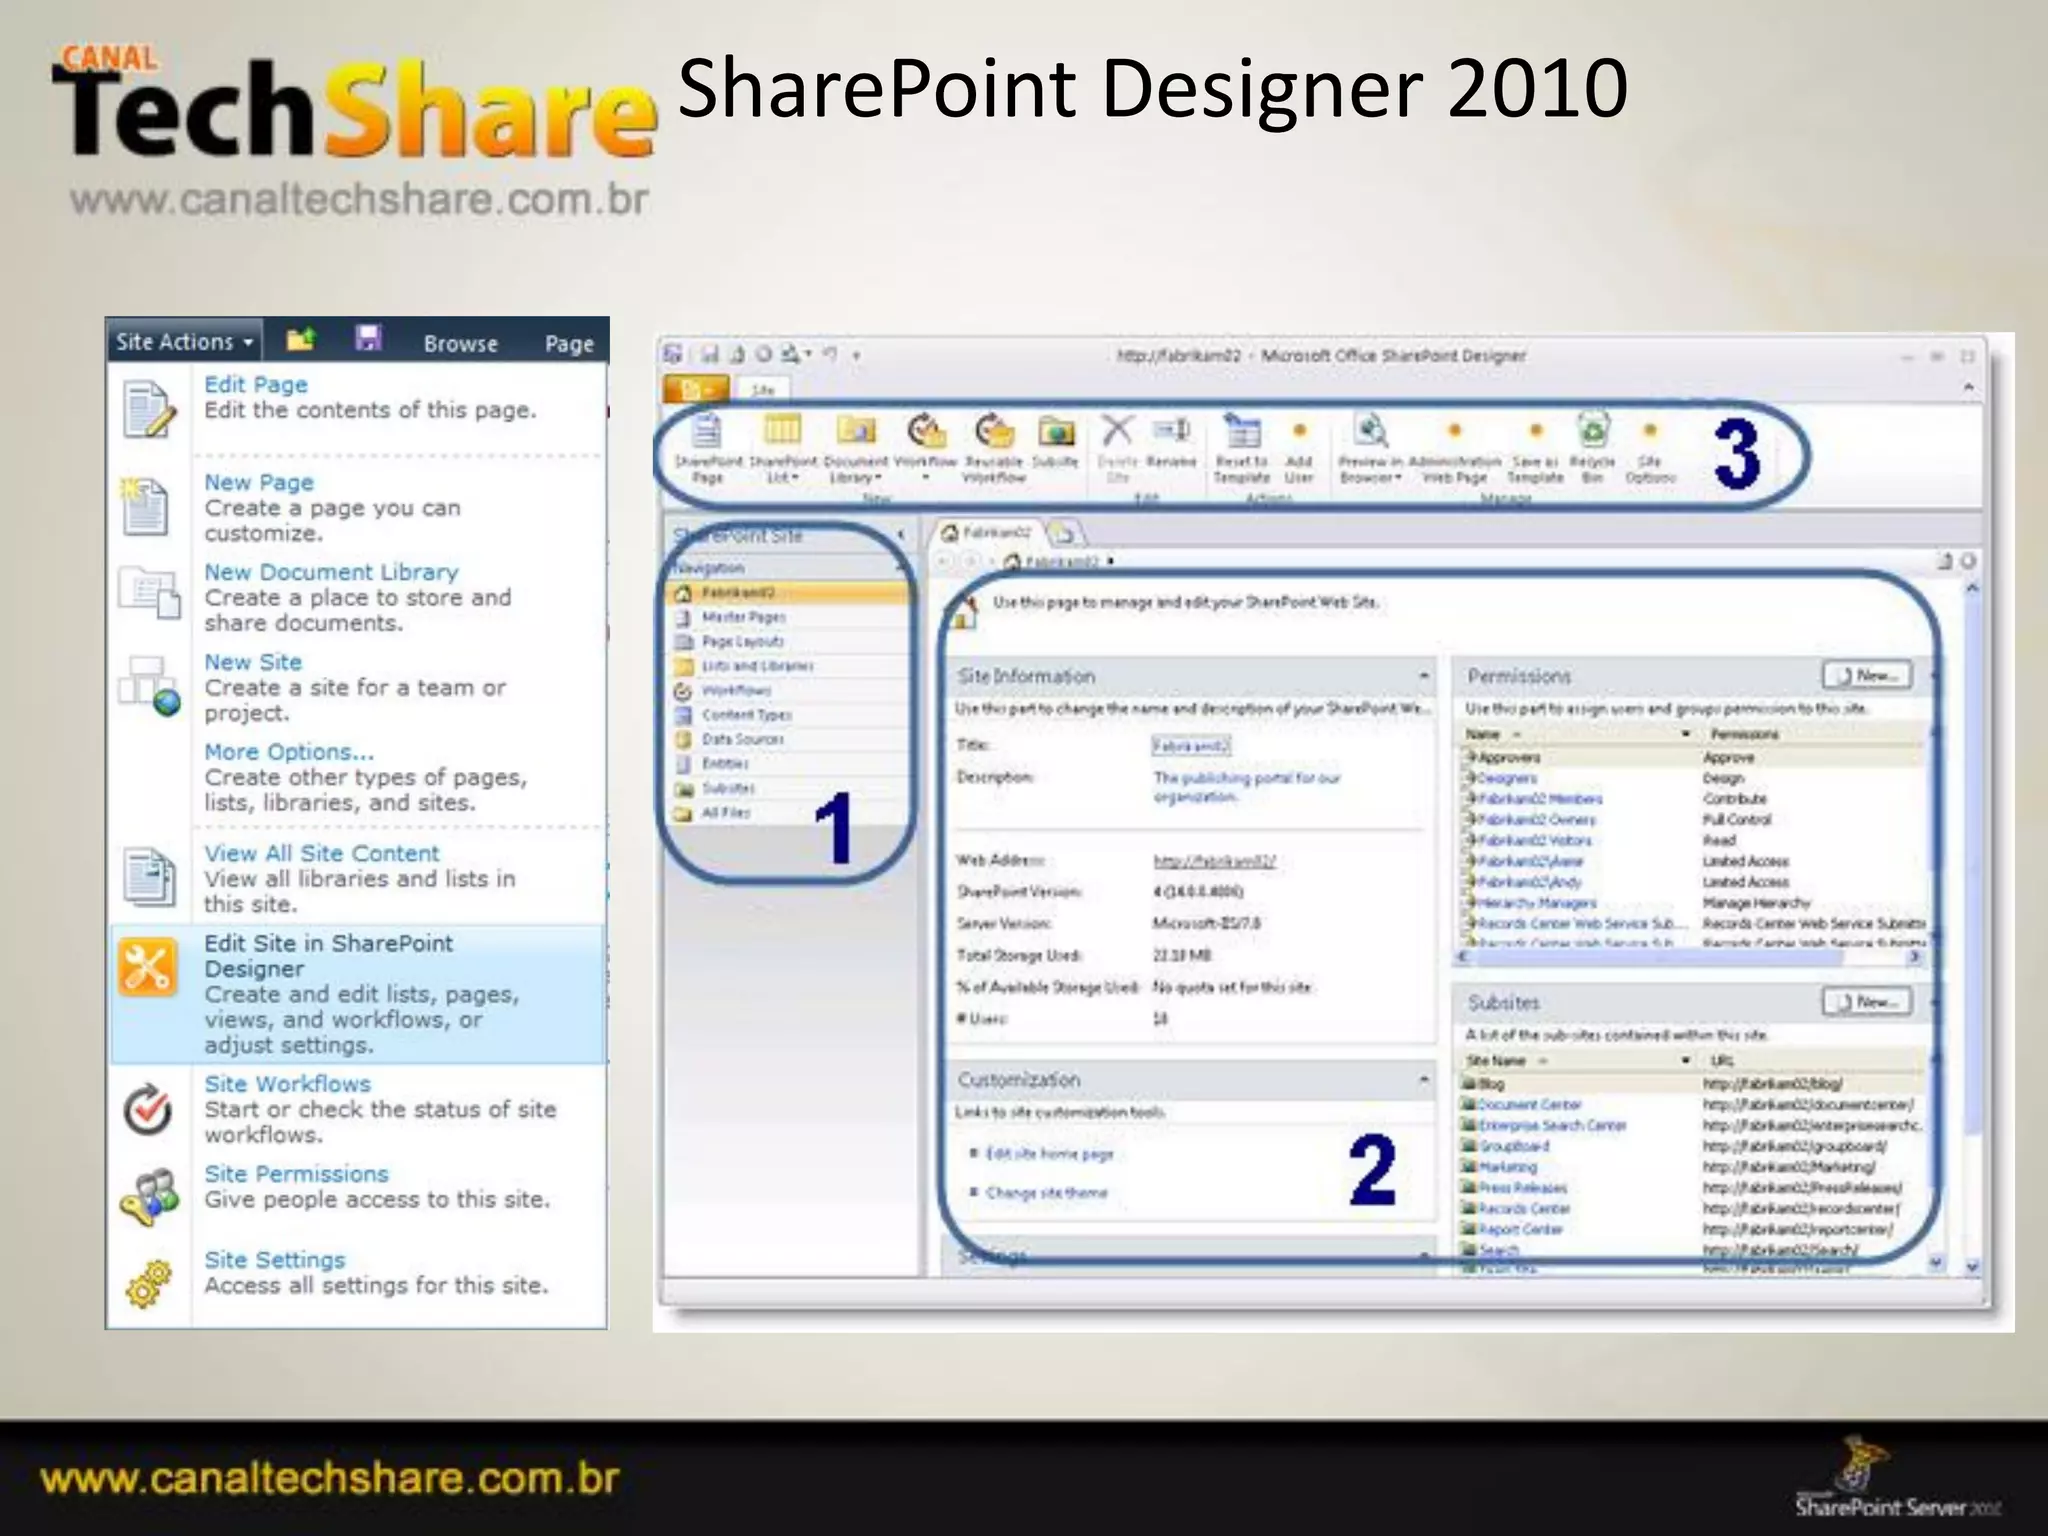Viewport: 2048px width, 1536px height.
Task: Click Reset to Template icon in ribbon
Action: click(x=1242, y=431)
